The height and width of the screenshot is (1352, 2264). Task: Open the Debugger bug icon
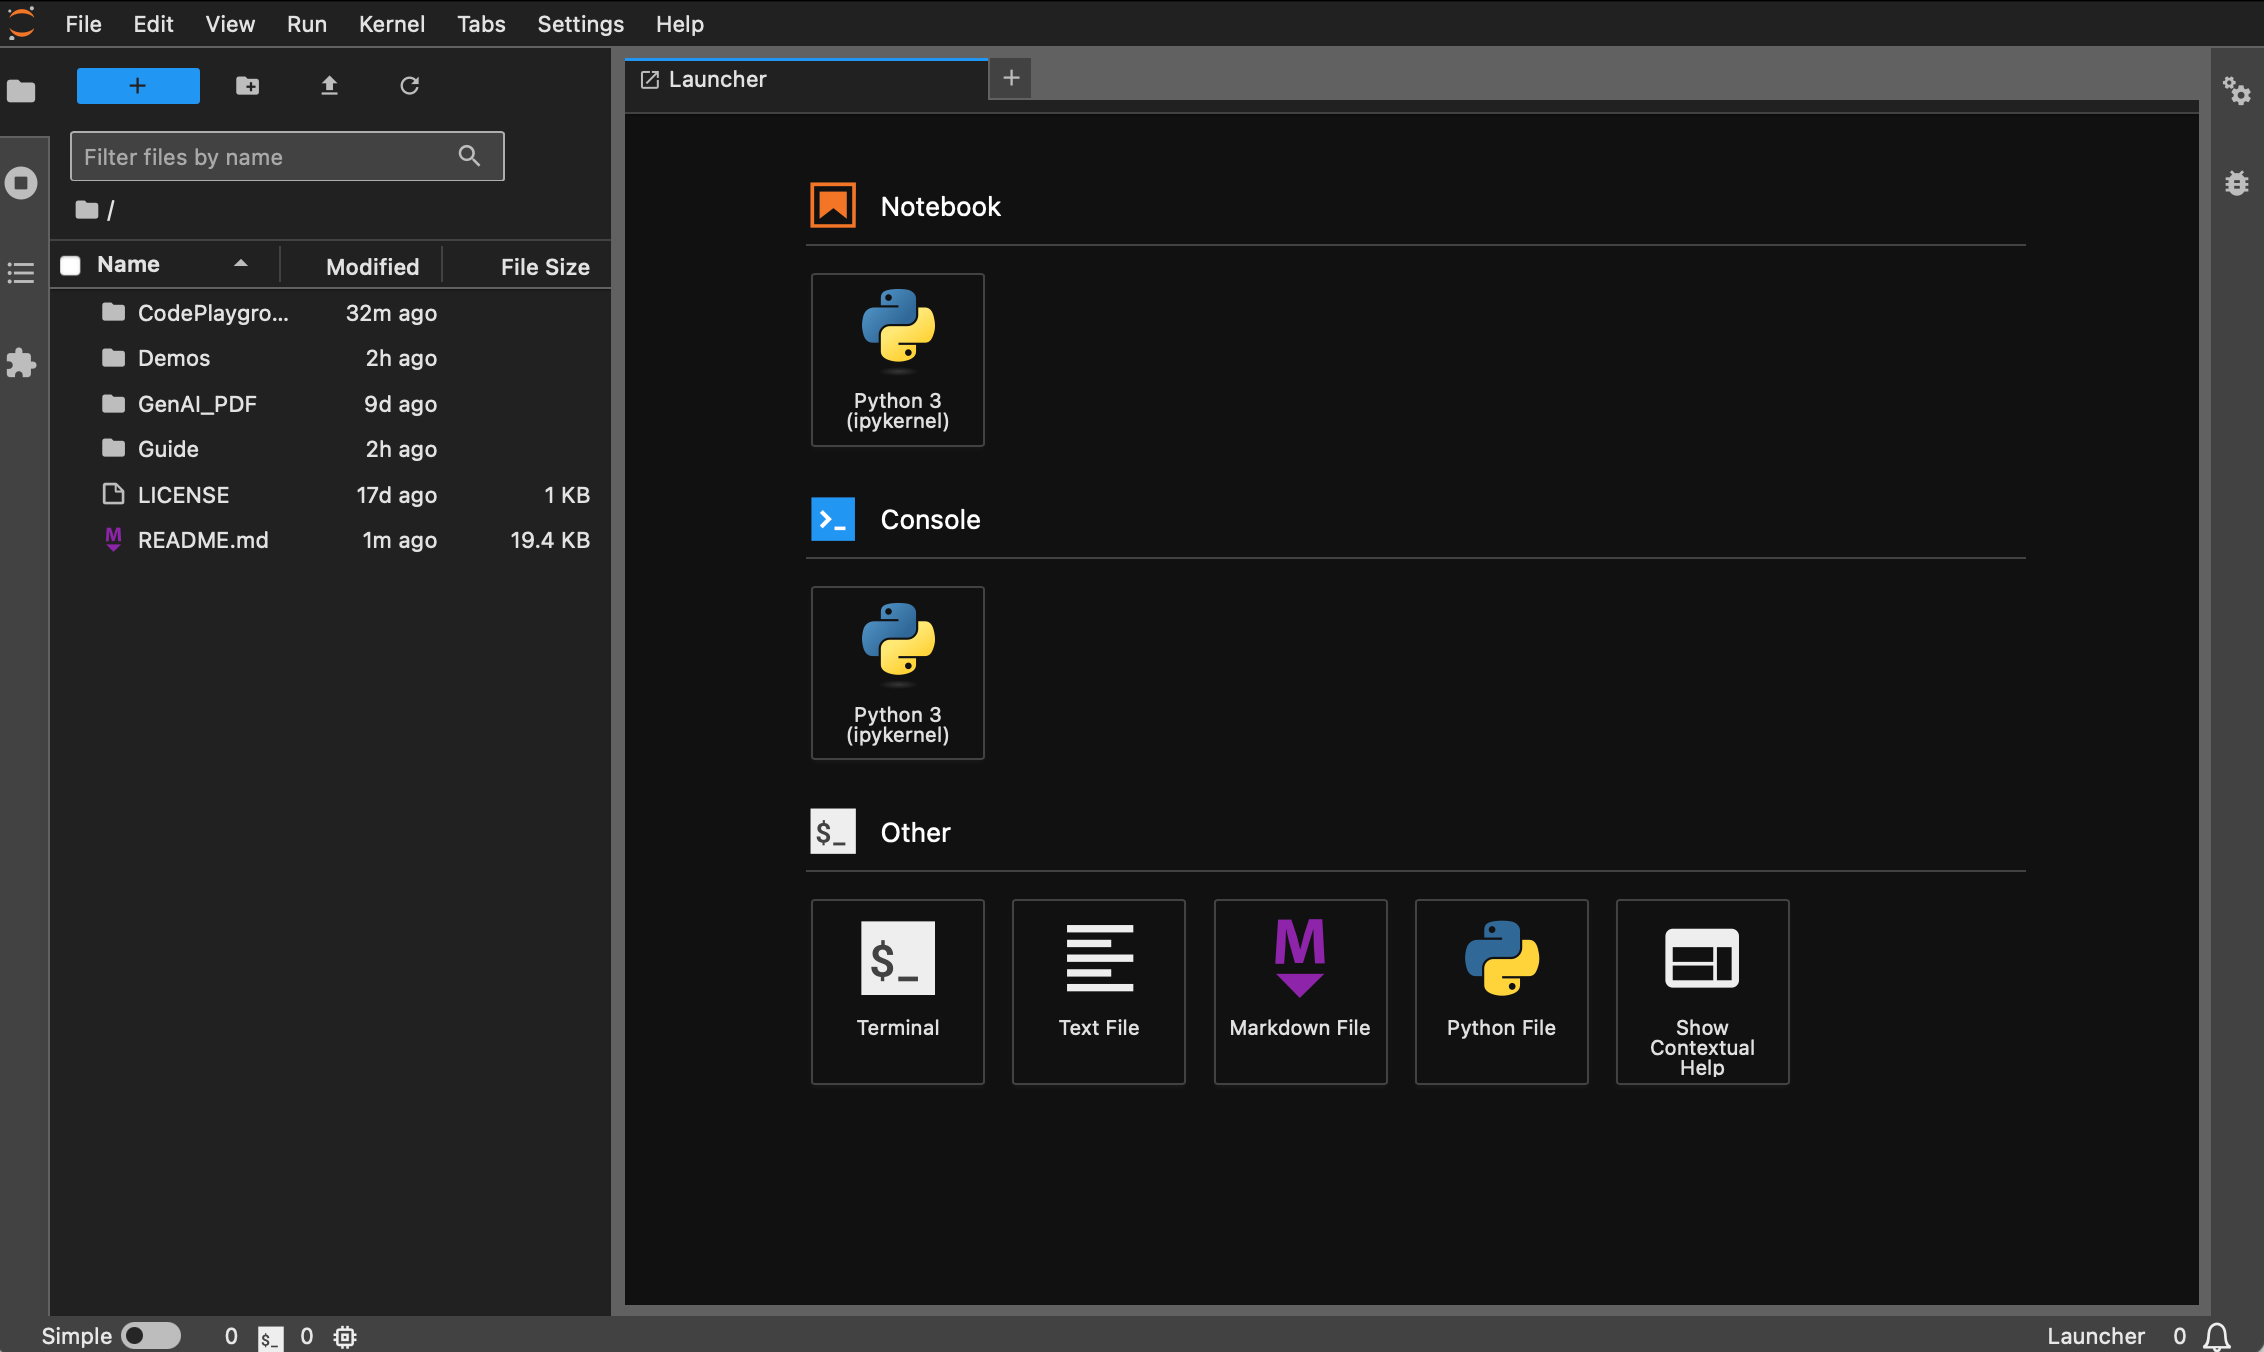click(x=2236, y=183)
